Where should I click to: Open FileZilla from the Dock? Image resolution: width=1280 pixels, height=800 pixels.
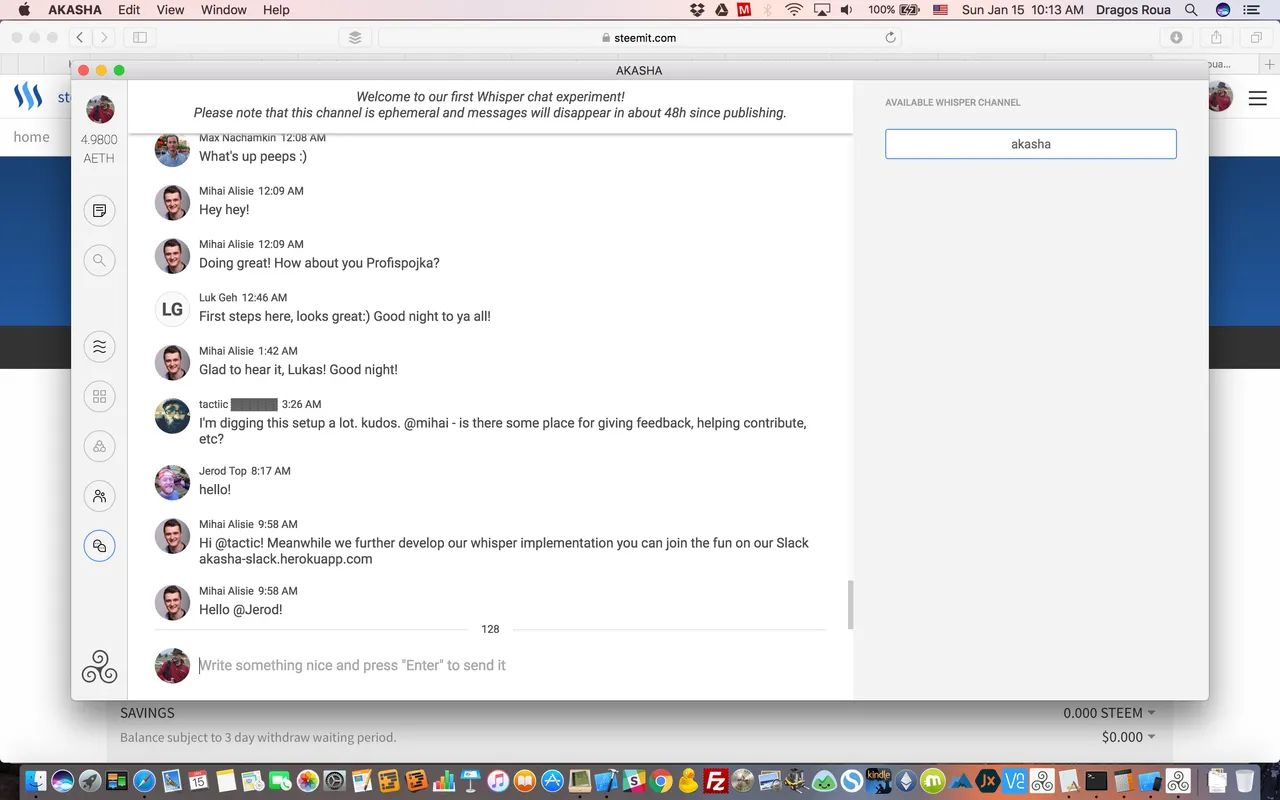click(x=715, y=781)
